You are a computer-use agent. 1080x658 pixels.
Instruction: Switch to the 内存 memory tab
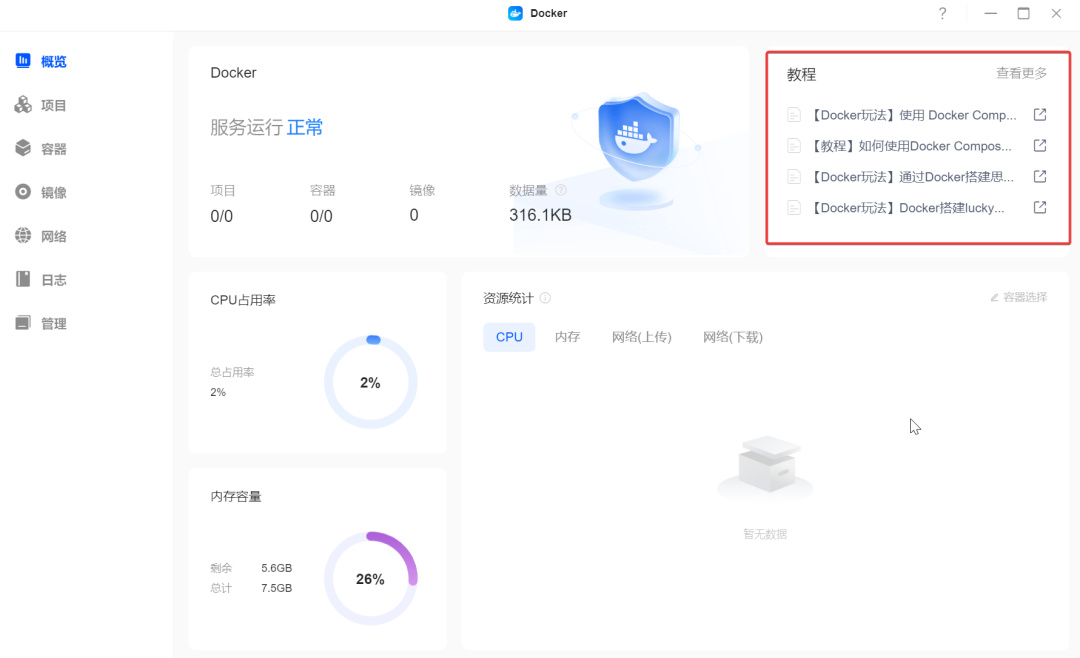[x=568, y=337]
